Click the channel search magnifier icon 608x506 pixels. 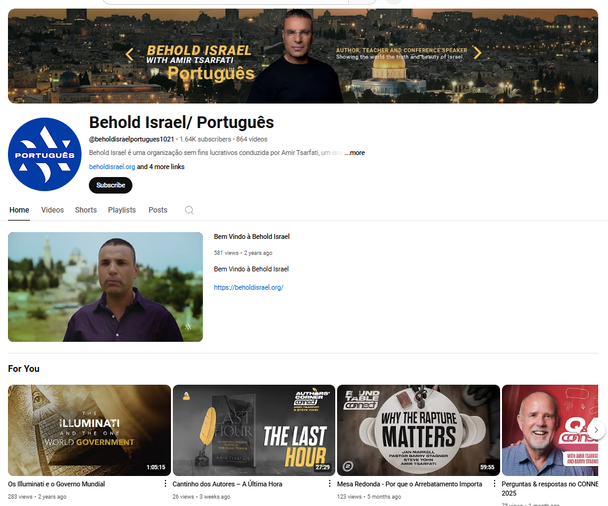click(189, 210)
